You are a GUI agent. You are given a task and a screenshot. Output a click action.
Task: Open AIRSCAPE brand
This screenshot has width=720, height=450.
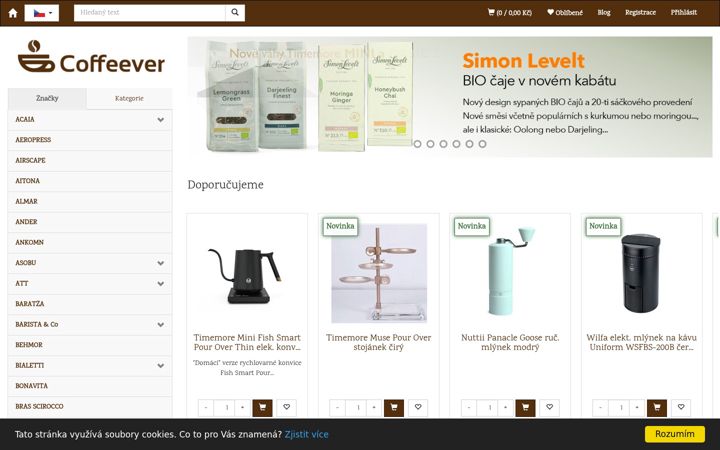click(90, 161)
